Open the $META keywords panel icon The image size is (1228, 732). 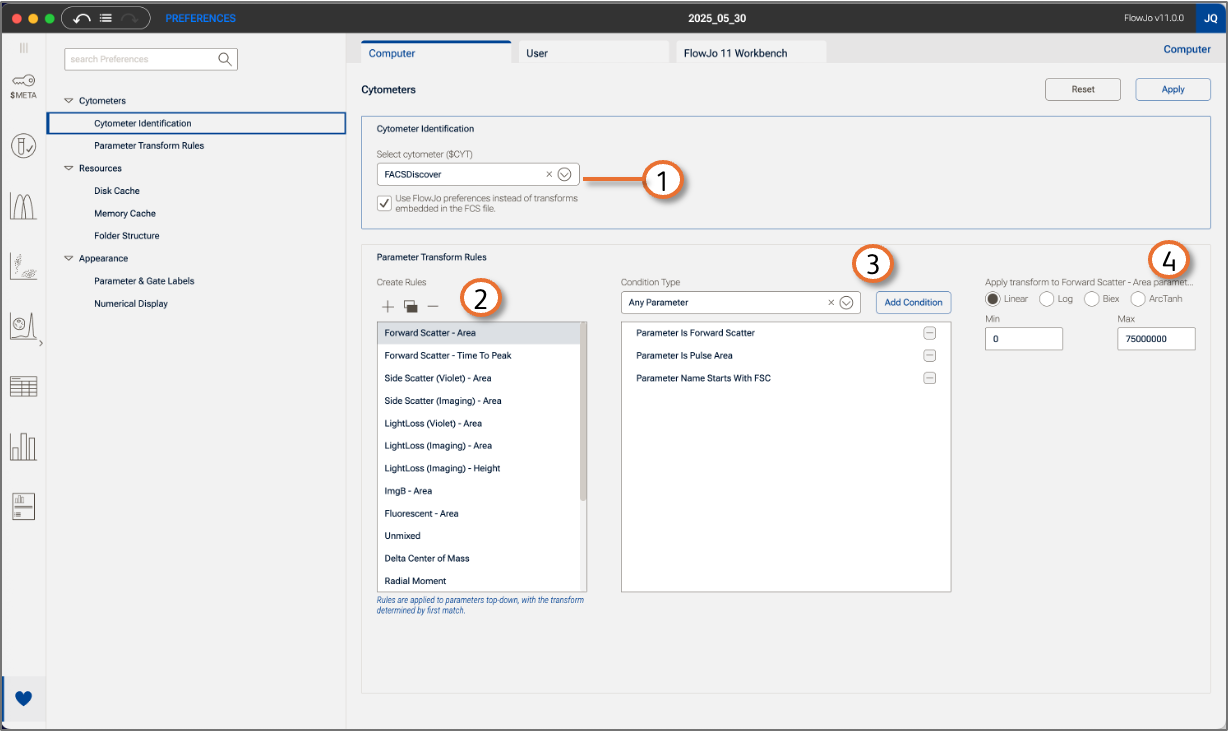pos(23,86)
